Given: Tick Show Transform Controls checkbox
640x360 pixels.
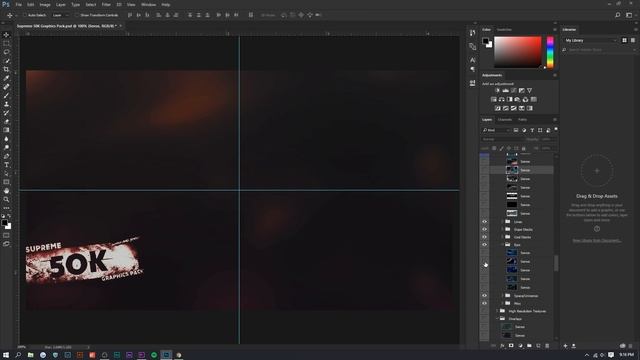Looking at the screenshot, I should pos(77,15).
